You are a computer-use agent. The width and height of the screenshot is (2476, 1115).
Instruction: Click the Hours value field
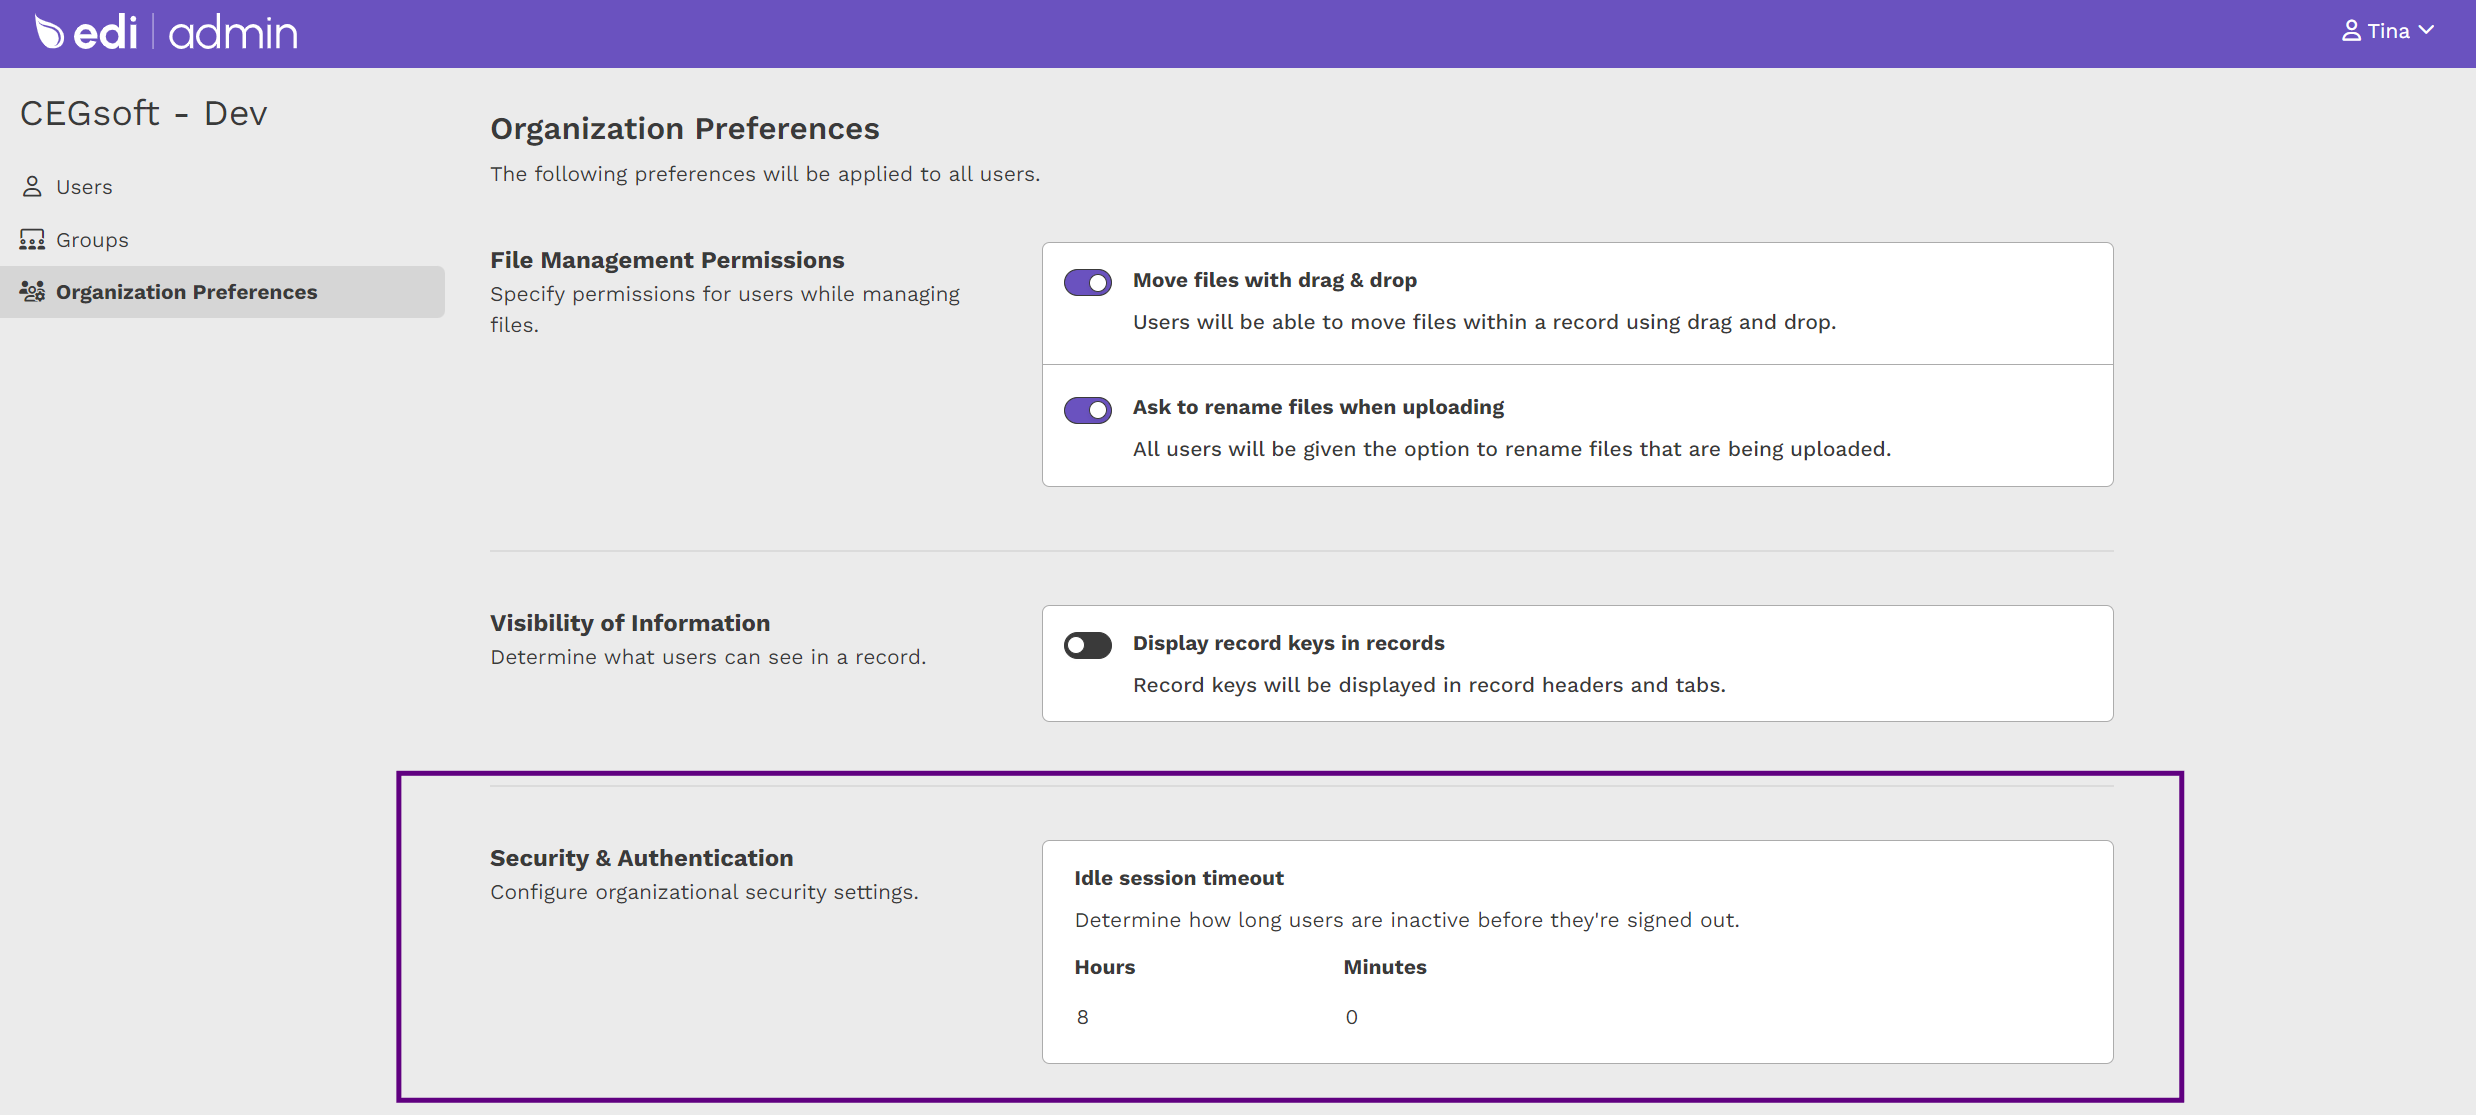[x=1083, y=1017]
